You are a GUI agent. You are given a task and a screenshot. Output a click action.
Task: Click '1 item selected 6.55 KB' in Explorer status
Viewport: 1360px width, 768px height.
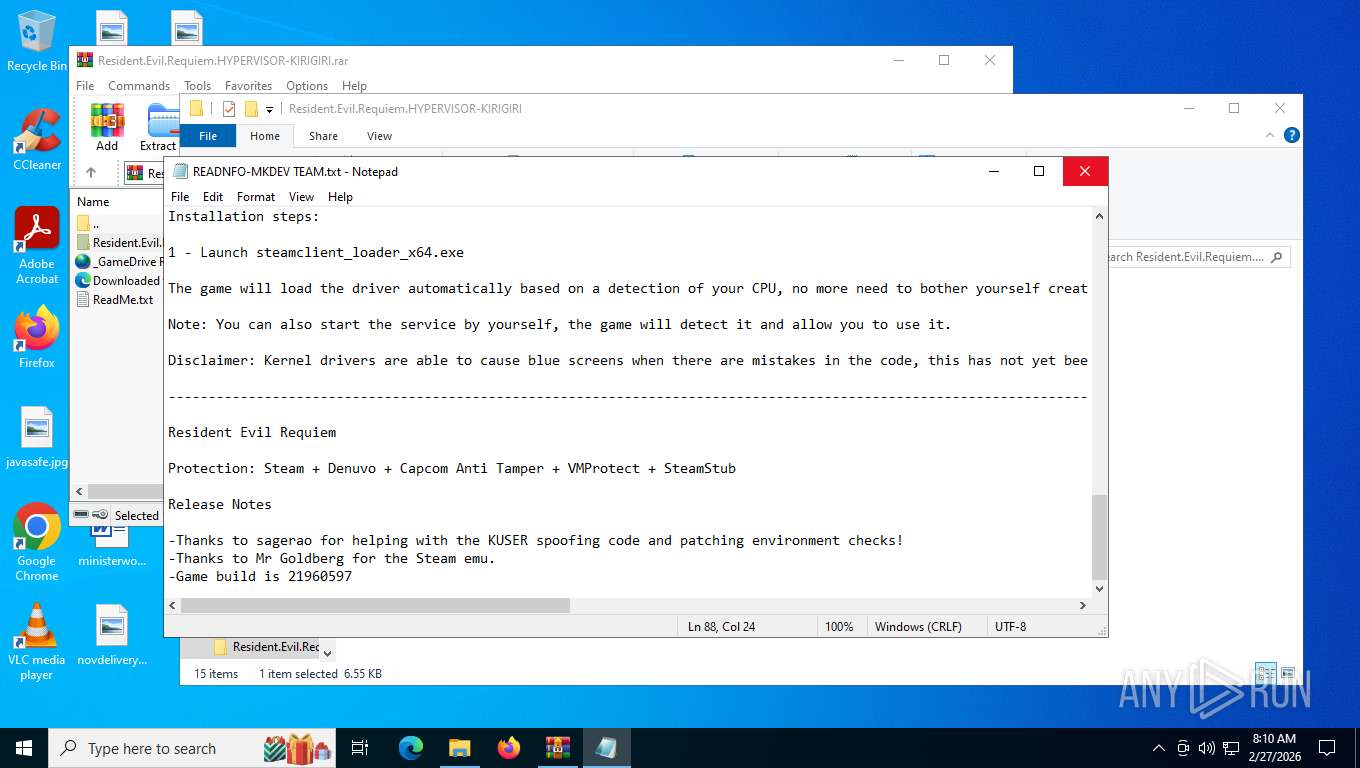point(320,674)
